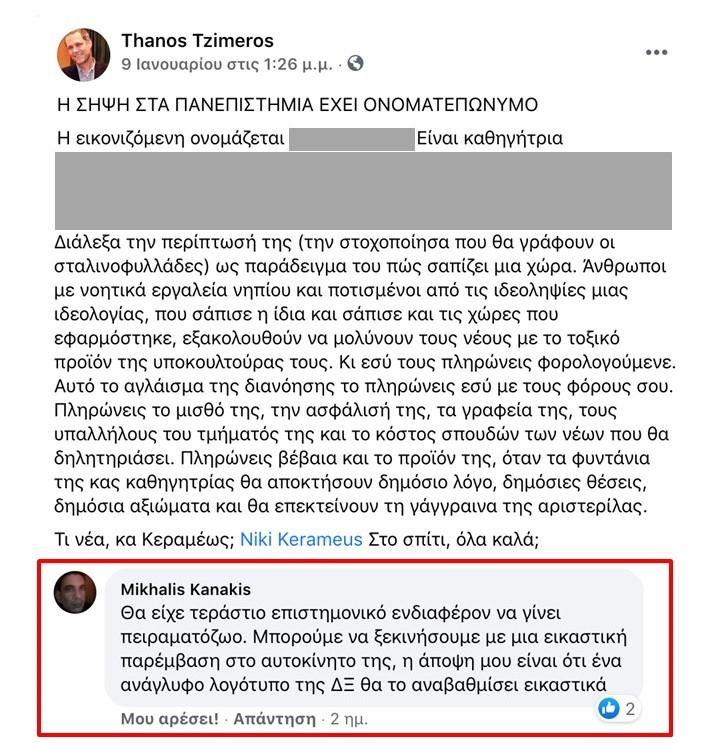Viewport: 712px width, 743px height.
Task: Open the post's three-dot options menu
Action: point(656,52)
